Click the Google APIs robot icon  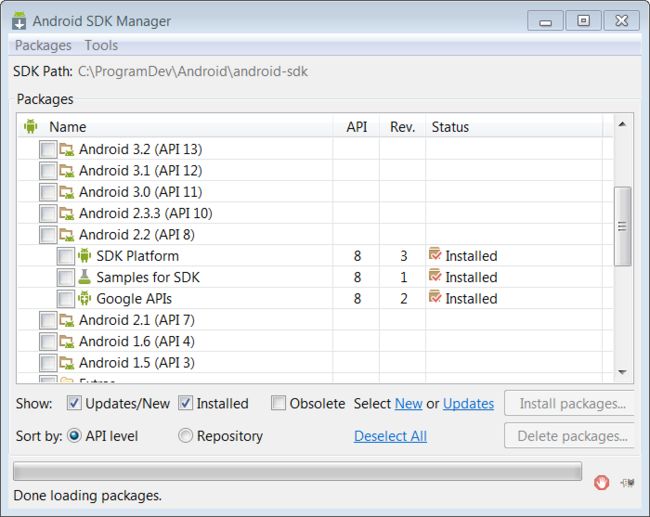coord(85,299)
